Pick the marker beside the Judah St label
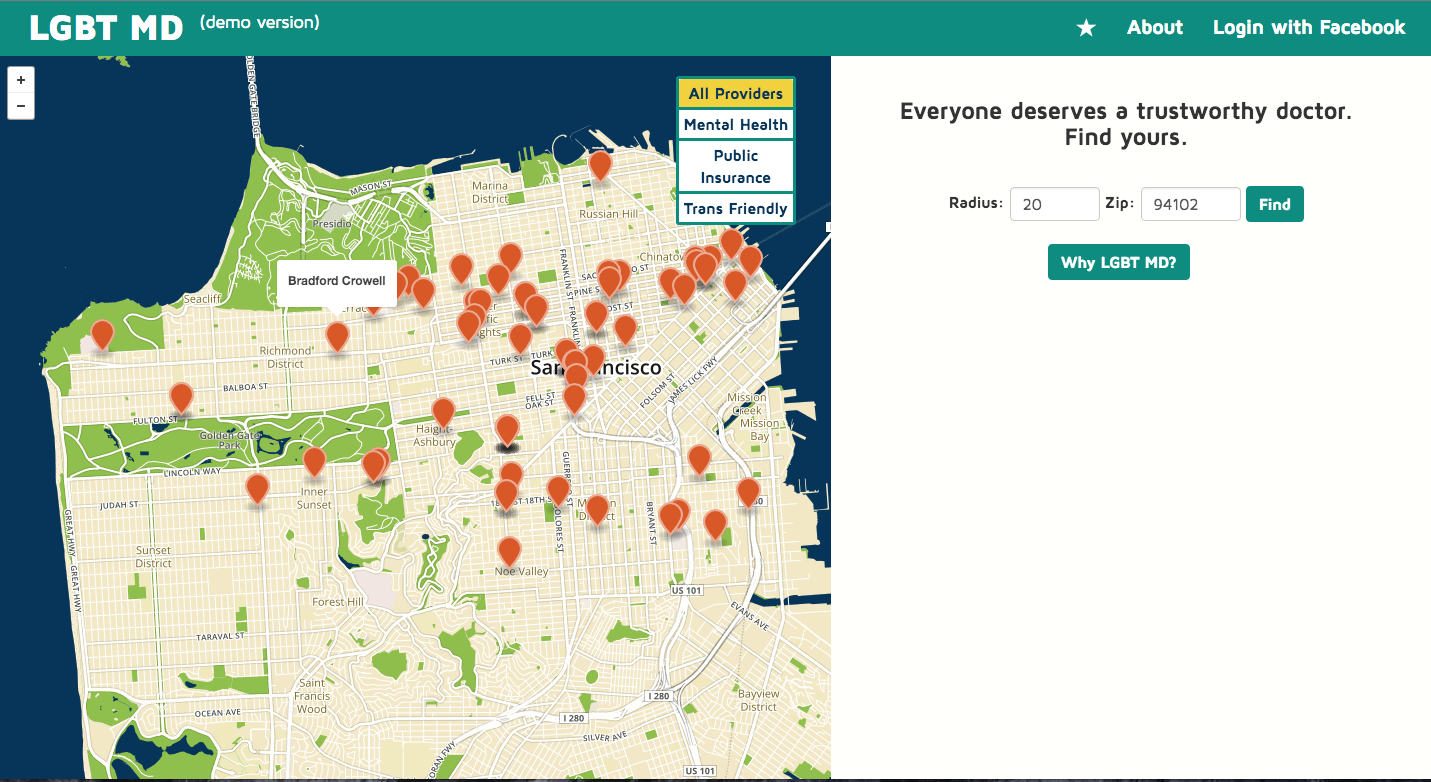Viewport: 1431px width, 782px height. [258, 488]
